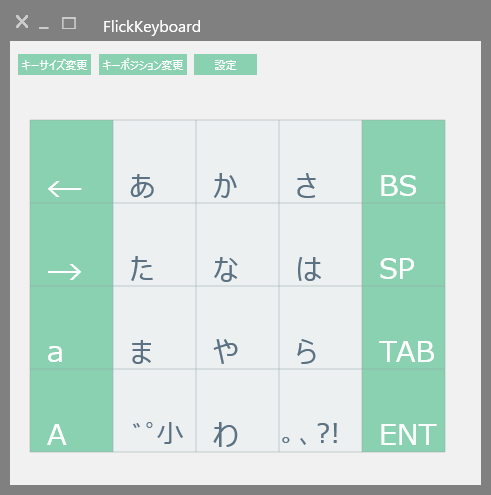Tap the ま kana key
The width and height of the screenshot is (491, 495).
155,327
